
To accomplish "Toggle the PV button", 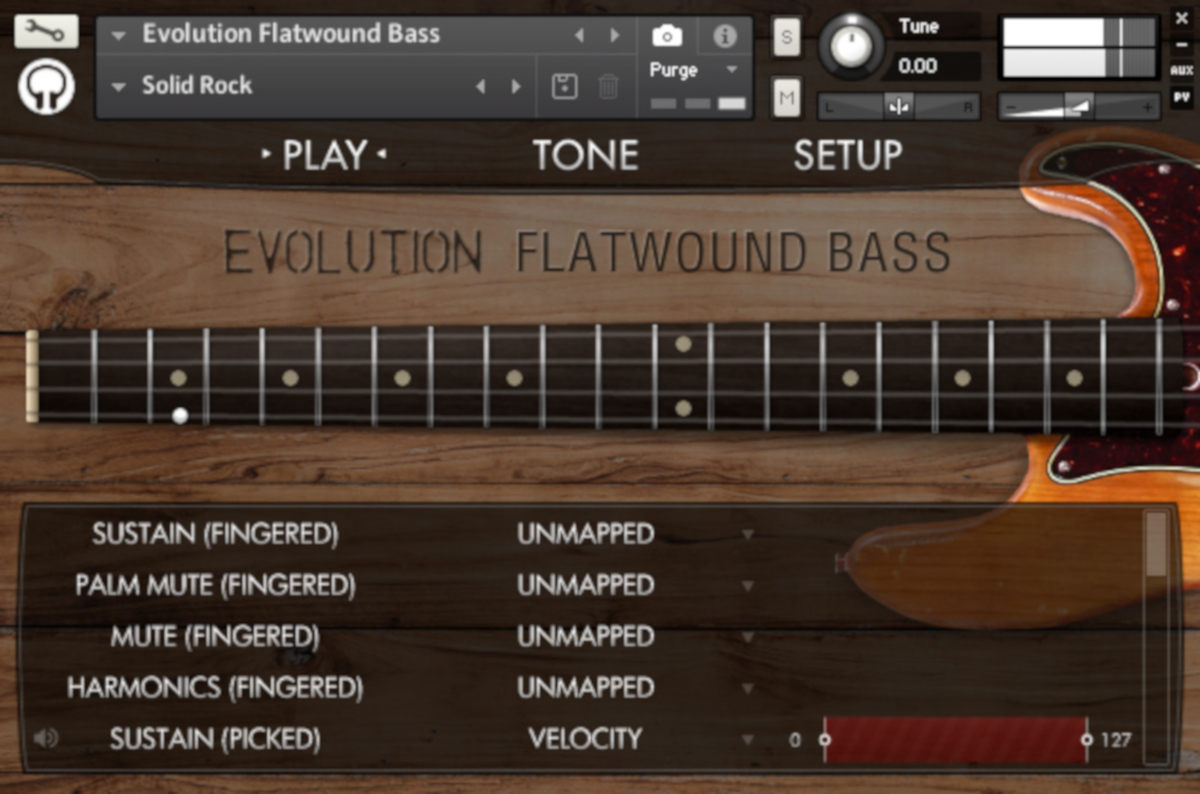I will (1181, 98).
